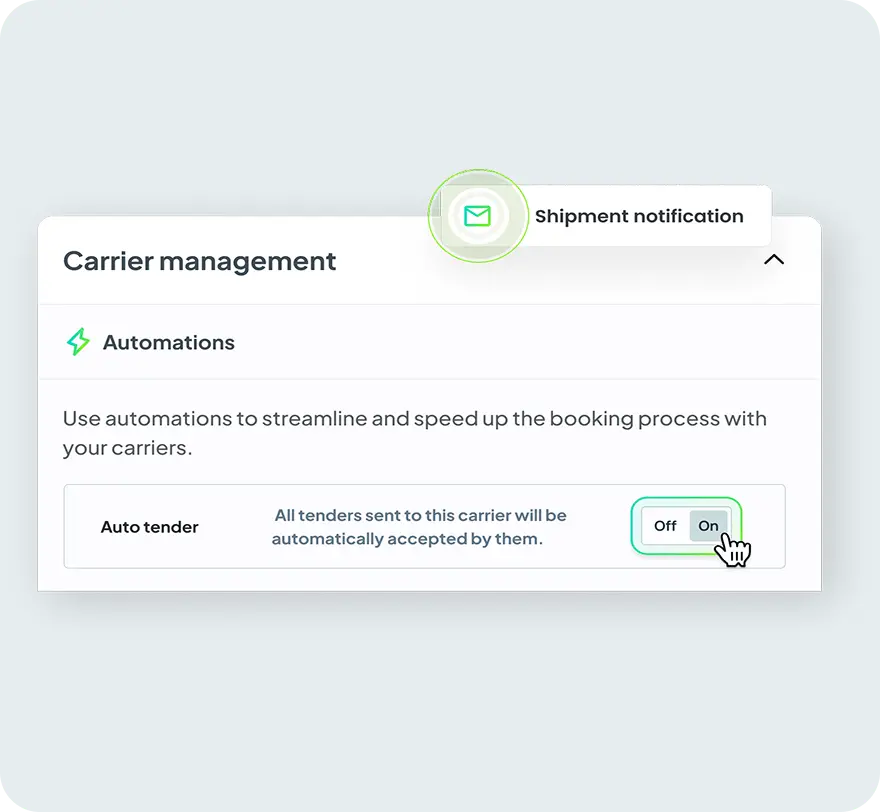The image size is (880, 812).
Task: Collapse the Carrier management panel chevron
Action: [773, 260]
